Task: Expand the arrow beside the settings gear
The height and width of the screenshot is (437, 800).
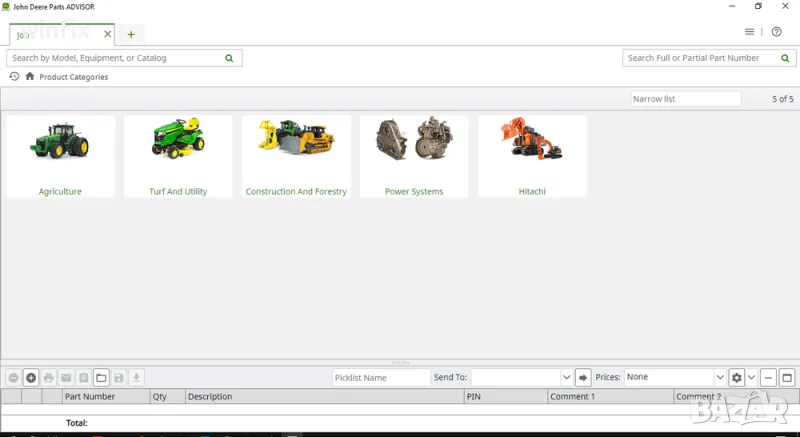Action: [x=752, y=378]
